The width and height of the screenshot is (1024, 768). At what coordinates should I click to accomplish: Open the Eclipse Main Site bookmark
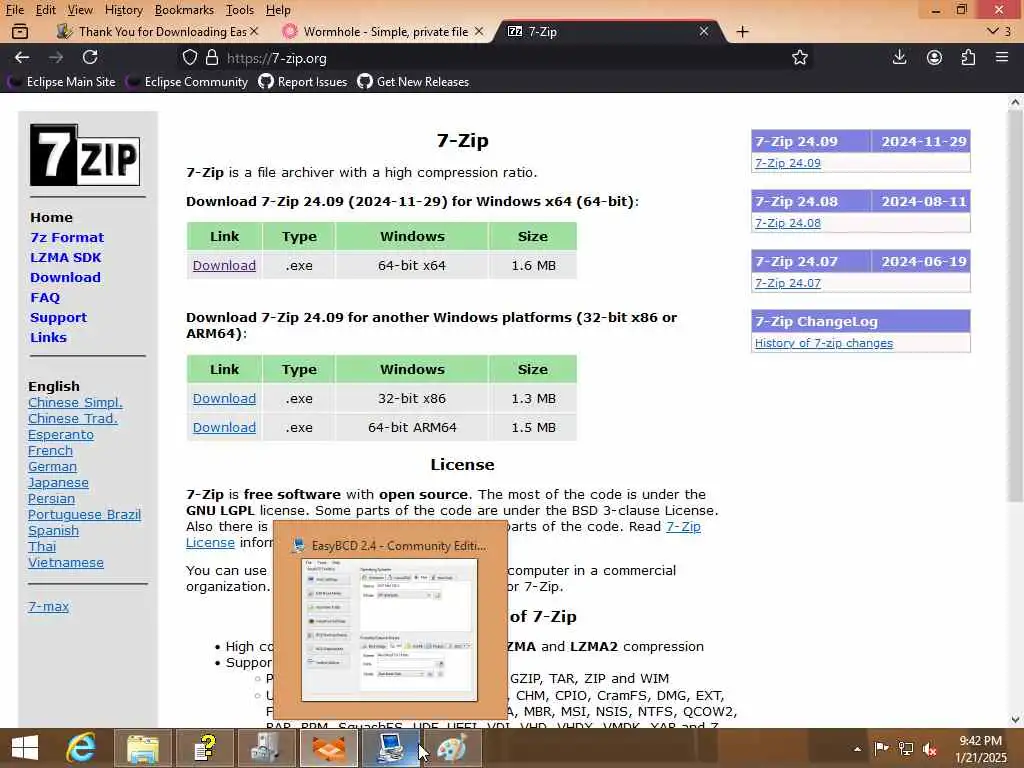click(x=62, y=82)
